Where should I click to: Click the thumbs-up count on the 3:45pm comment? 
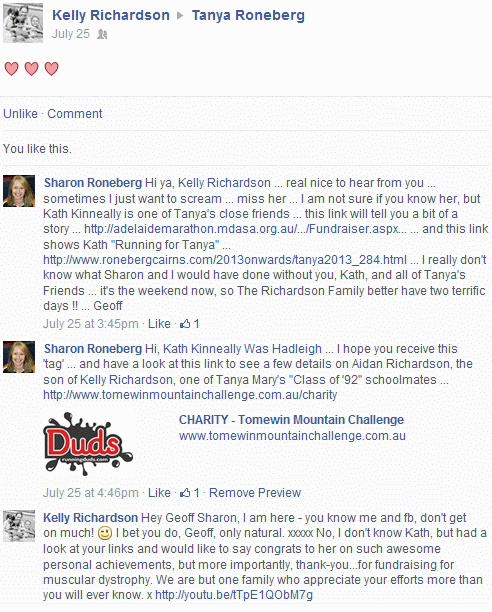pyautogui.click(x=190, y=324)
